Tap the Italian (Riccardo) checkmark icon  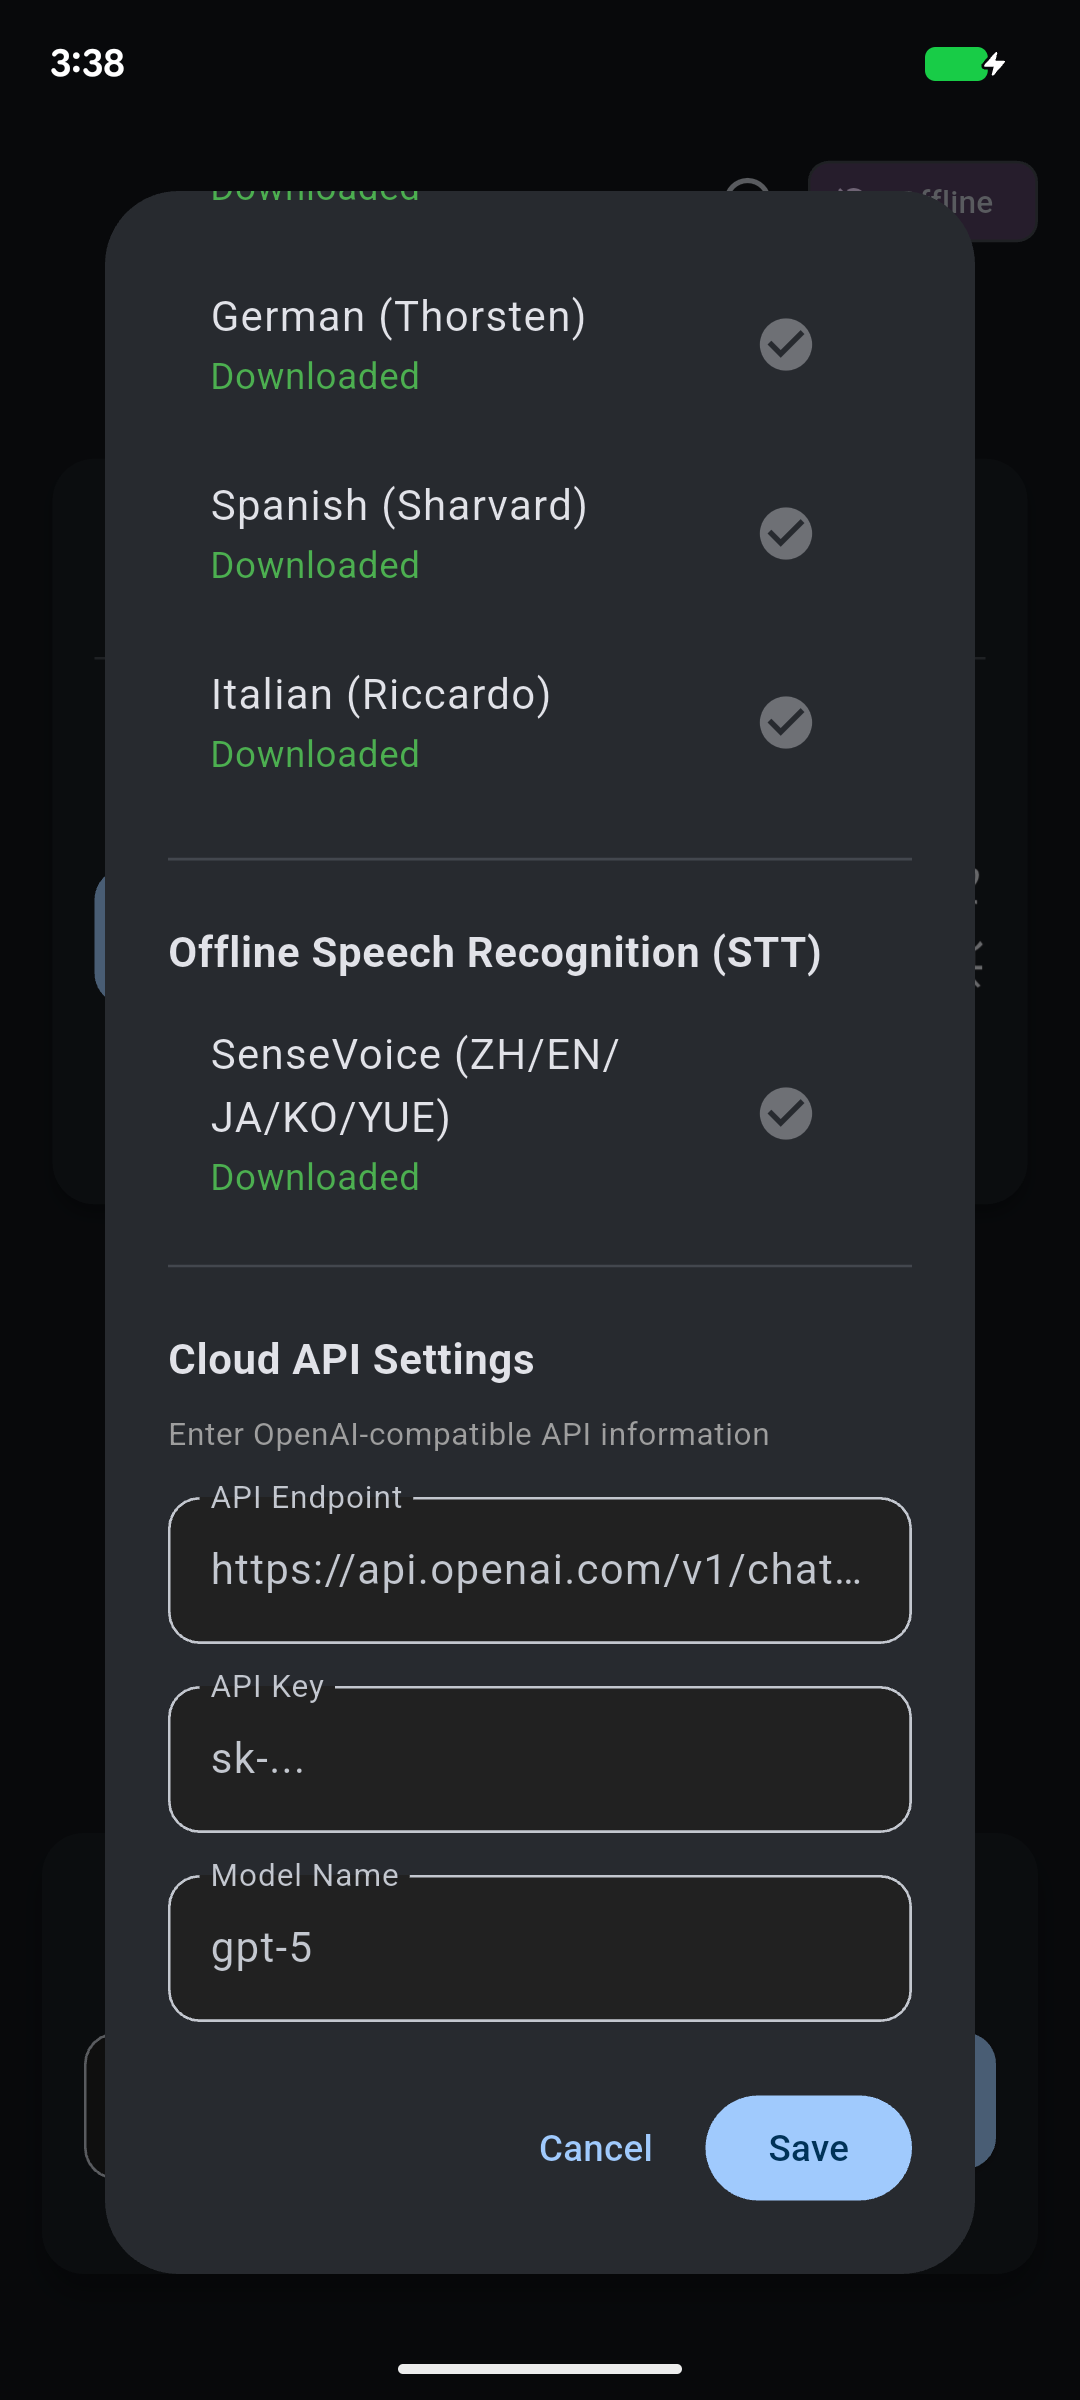point(786,723)
